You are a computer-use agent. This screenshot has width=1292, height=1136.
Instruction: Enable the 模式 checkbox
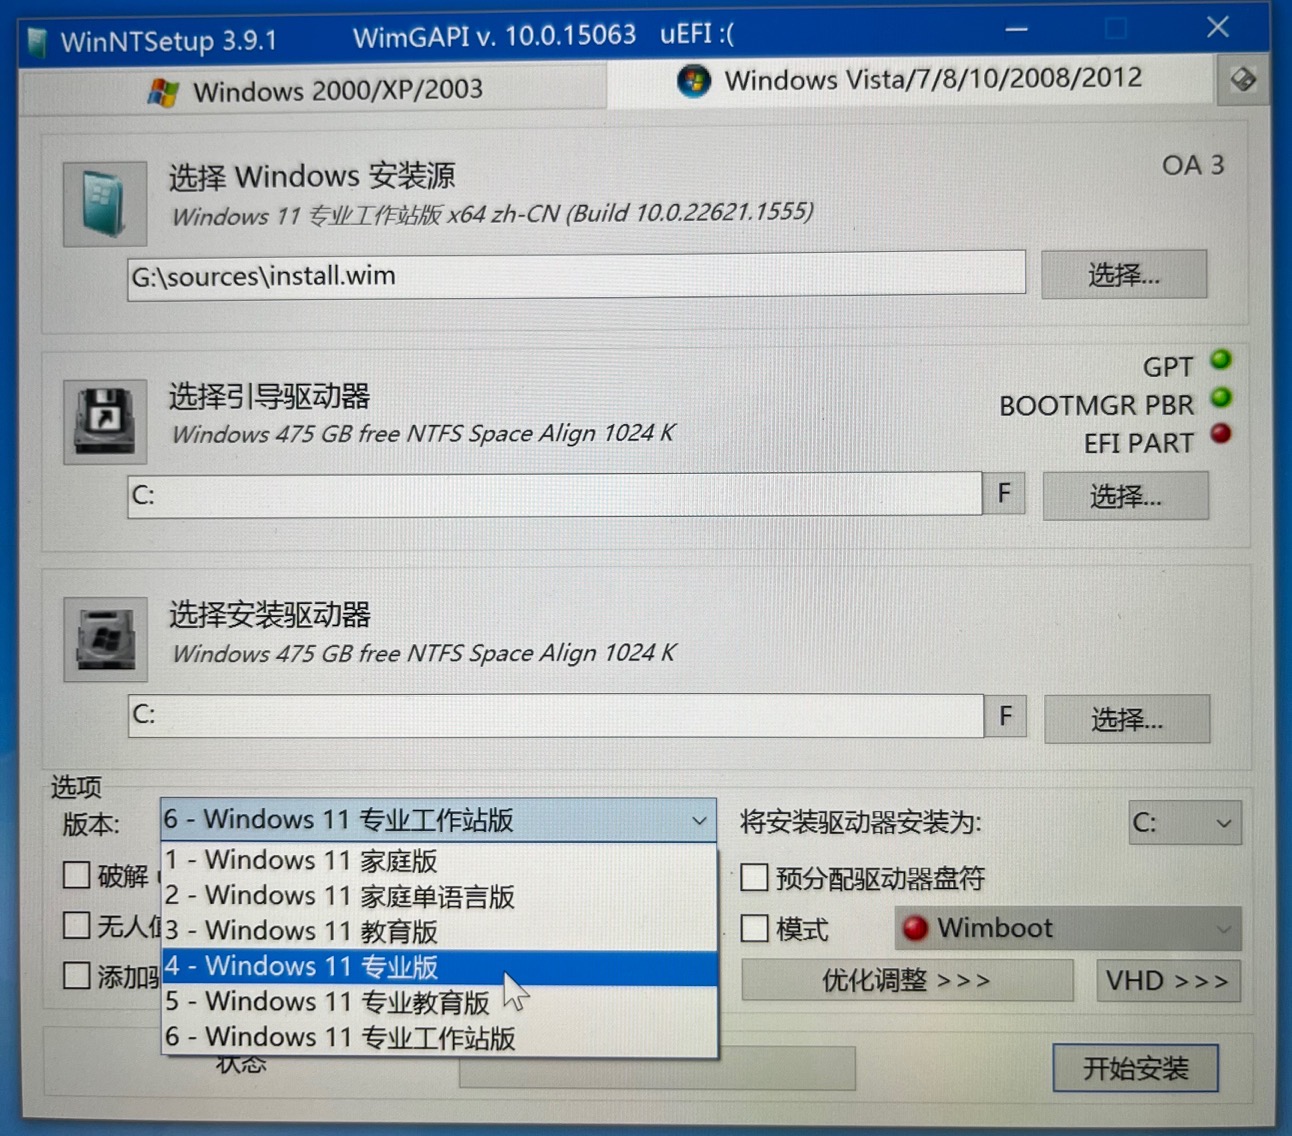[x=755, y=929]
